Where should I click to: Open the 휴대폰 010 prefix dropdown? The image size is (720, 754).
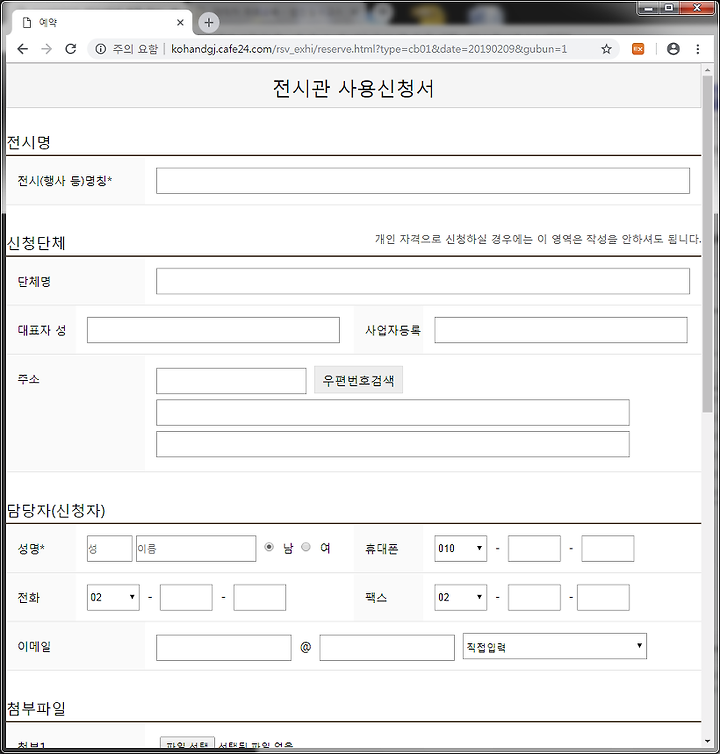pyautogui.click(x=461, y=549)
